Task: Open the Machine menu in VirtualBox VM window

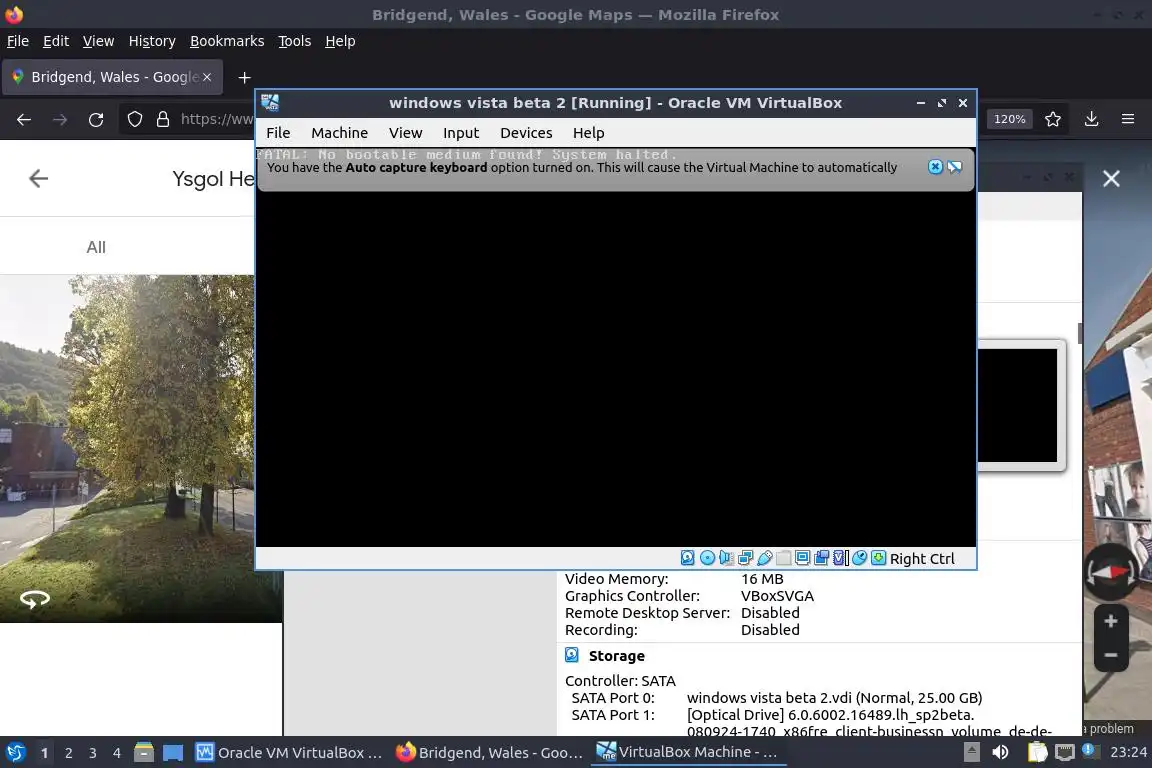Action: point(339,133)
